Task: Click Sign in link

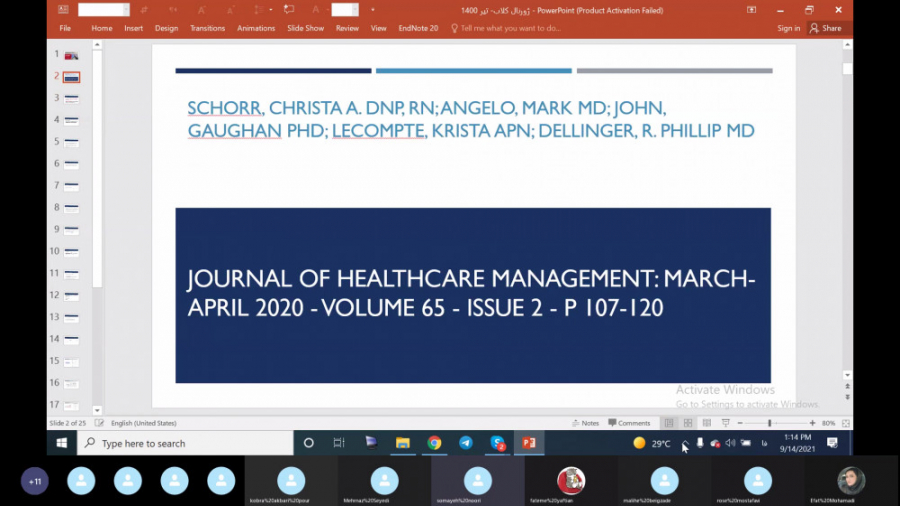Action: pos(788,28)
